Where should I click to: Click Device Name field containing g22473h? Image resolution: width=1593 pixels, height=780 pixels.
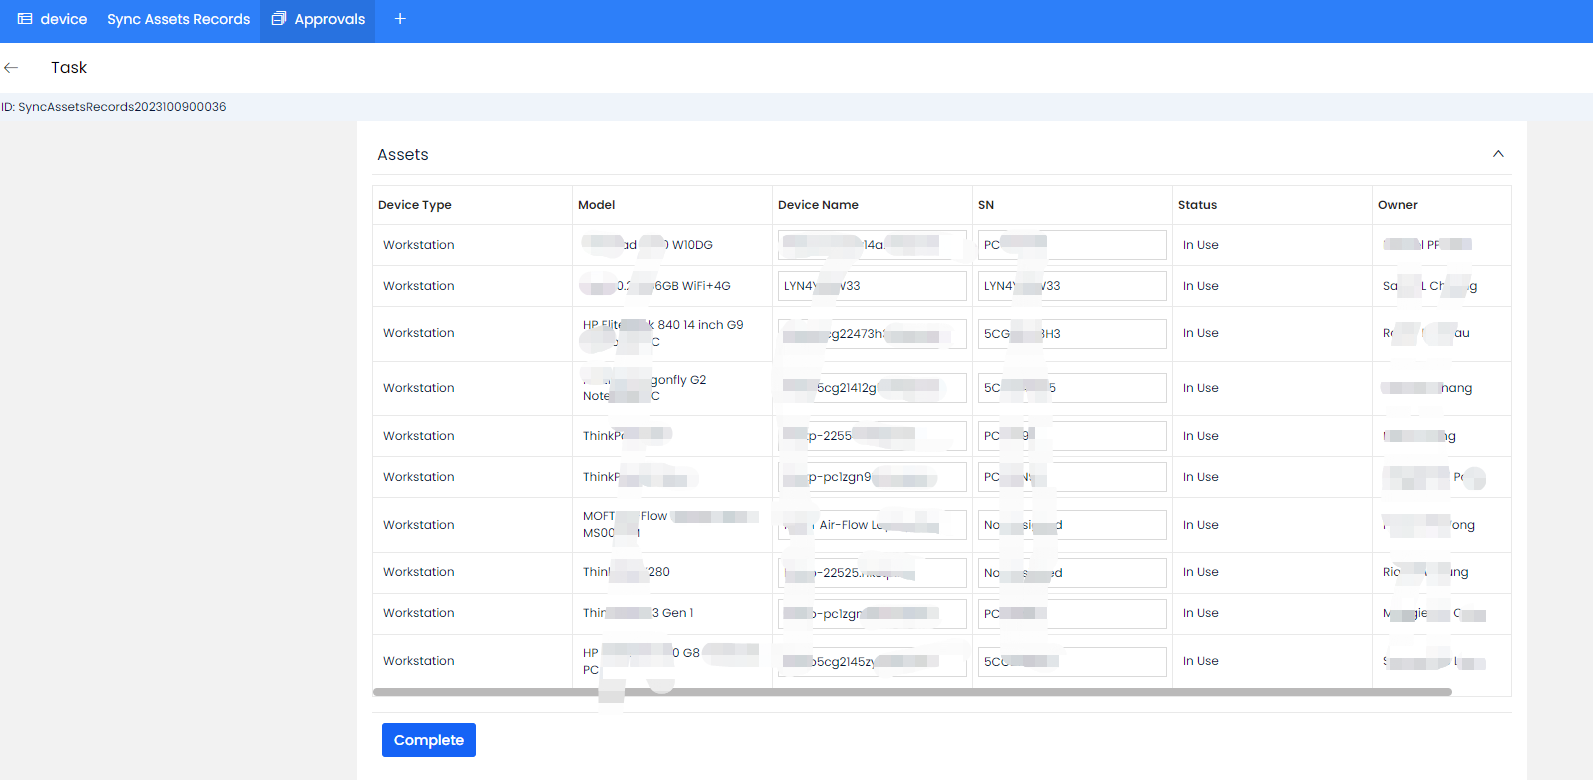point(872,334)
